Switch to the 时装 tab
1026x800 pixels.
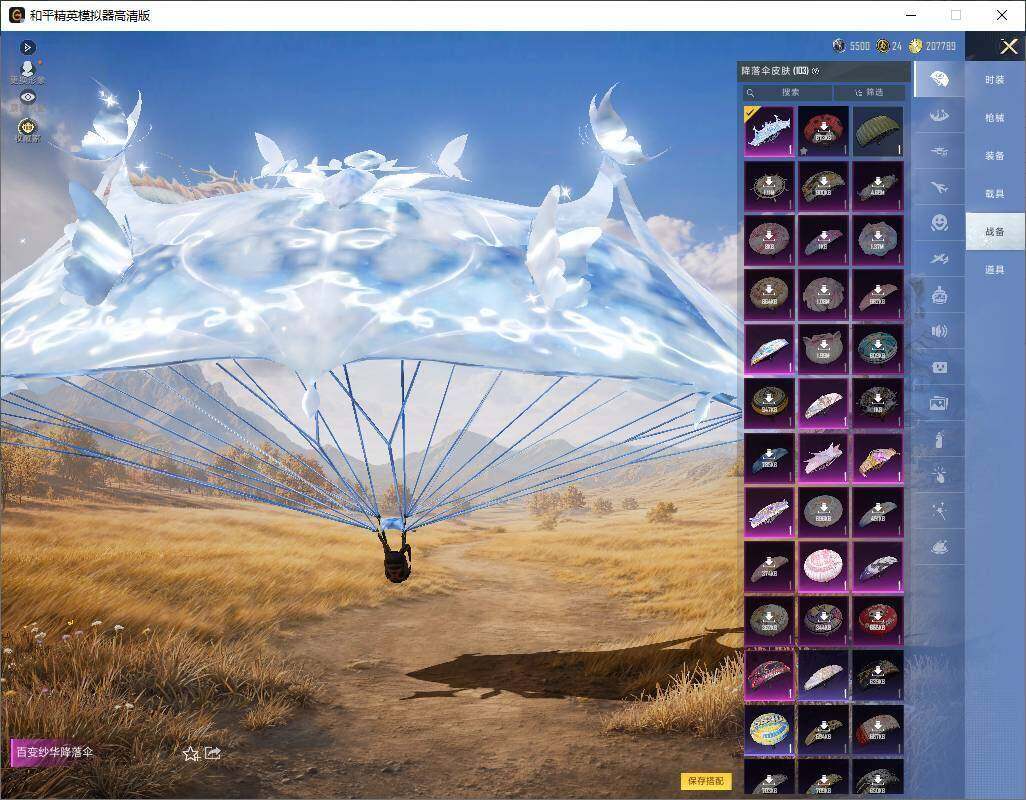click(995, 80)
